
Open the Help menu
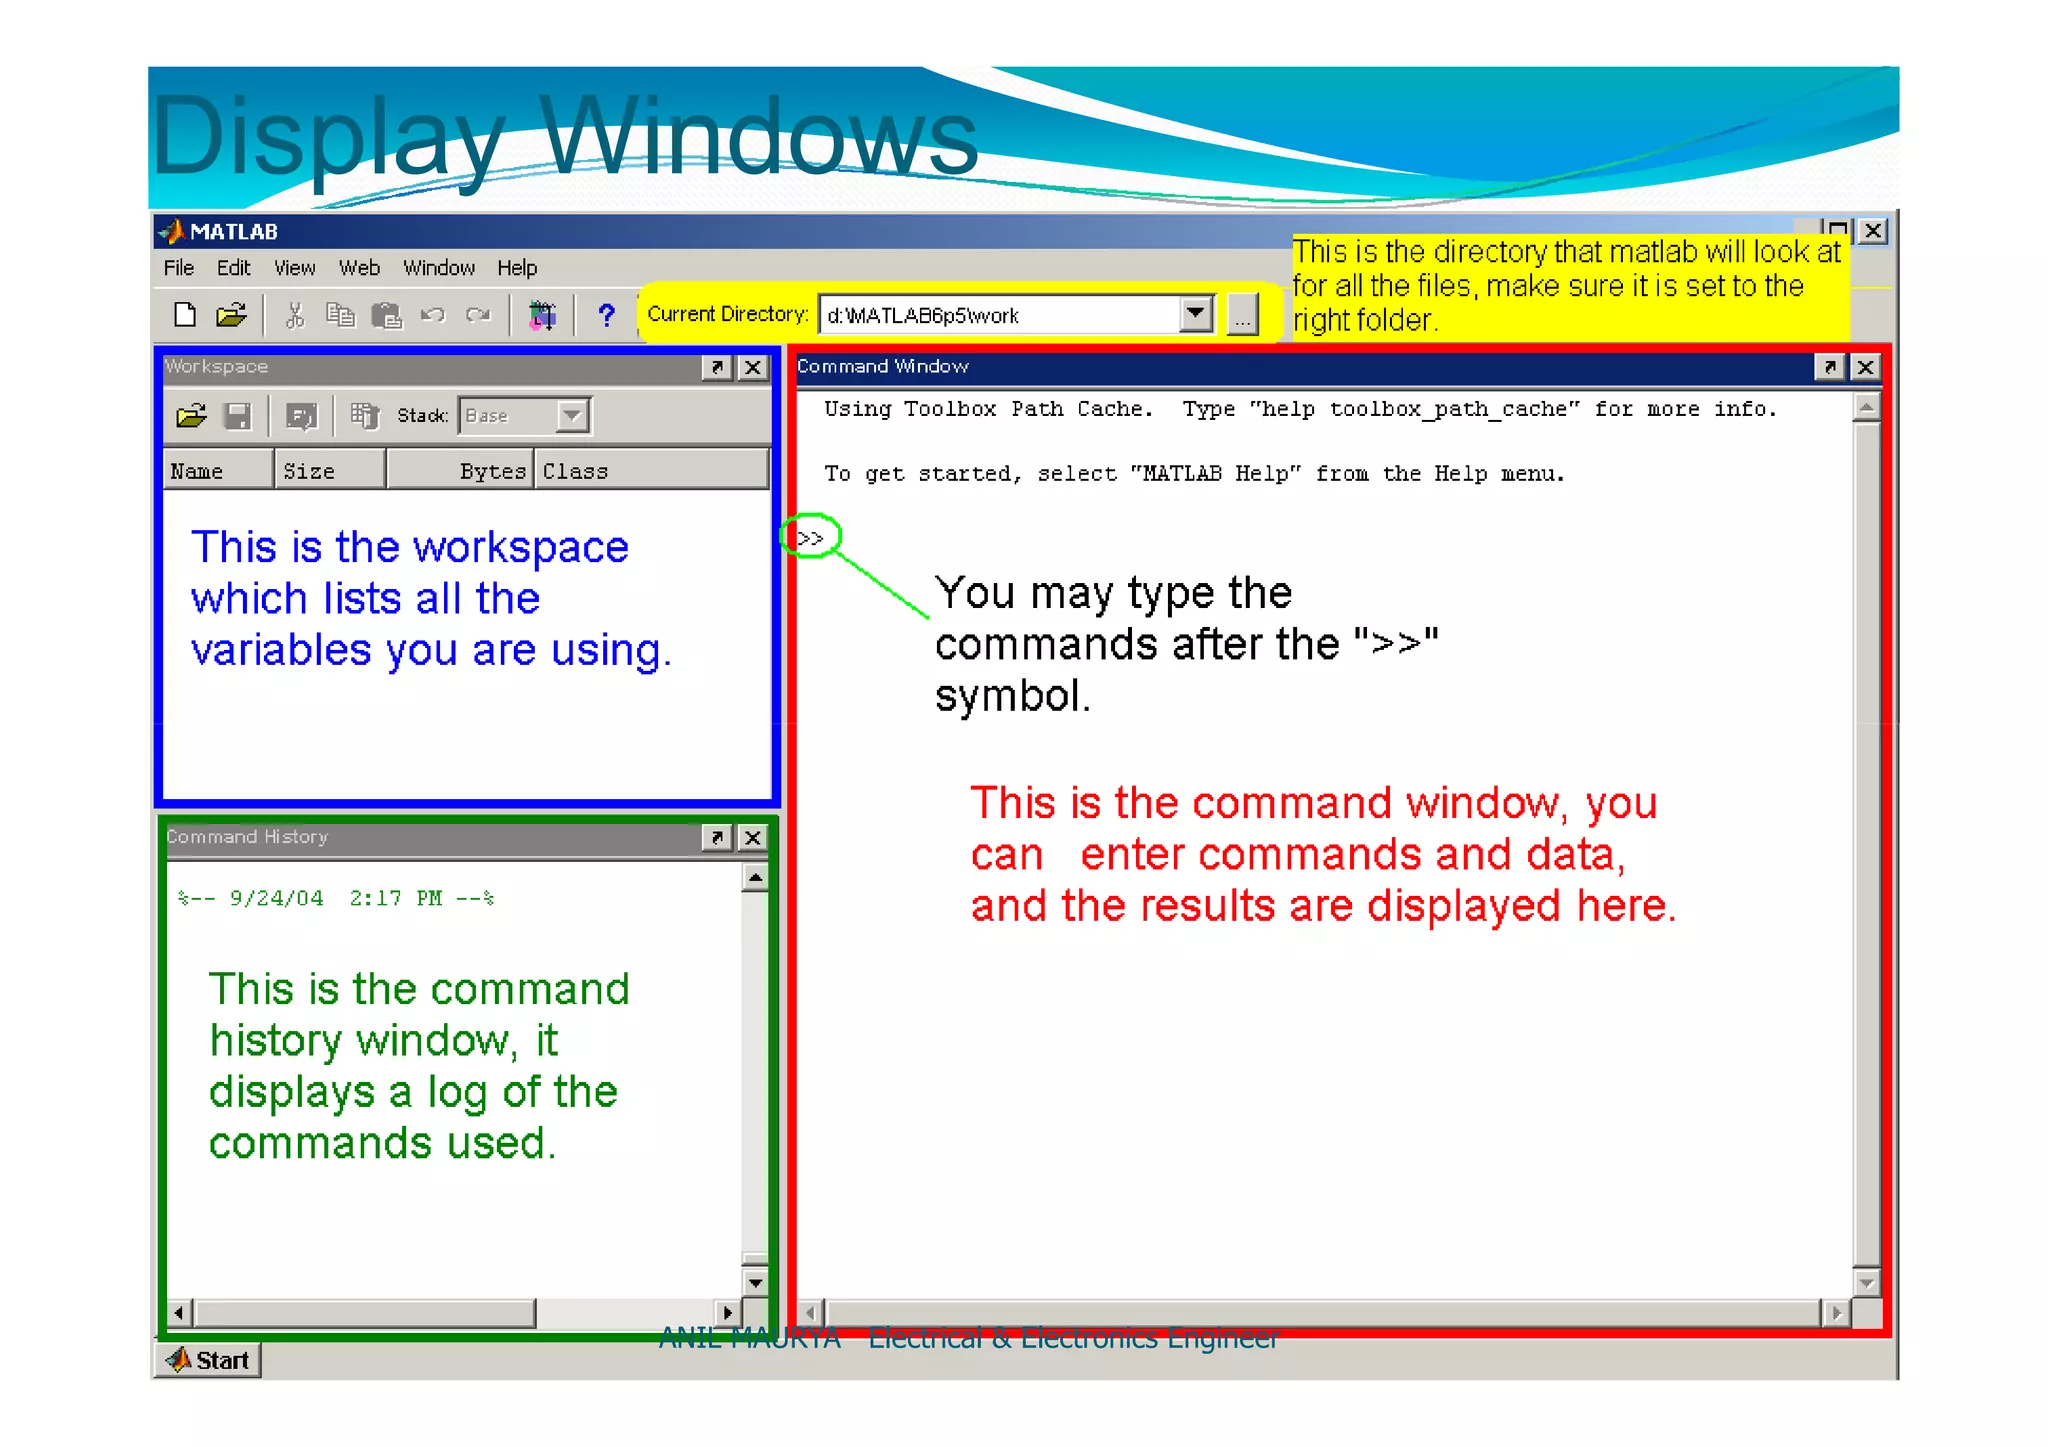pyautogui.click(x=517, y=268)
